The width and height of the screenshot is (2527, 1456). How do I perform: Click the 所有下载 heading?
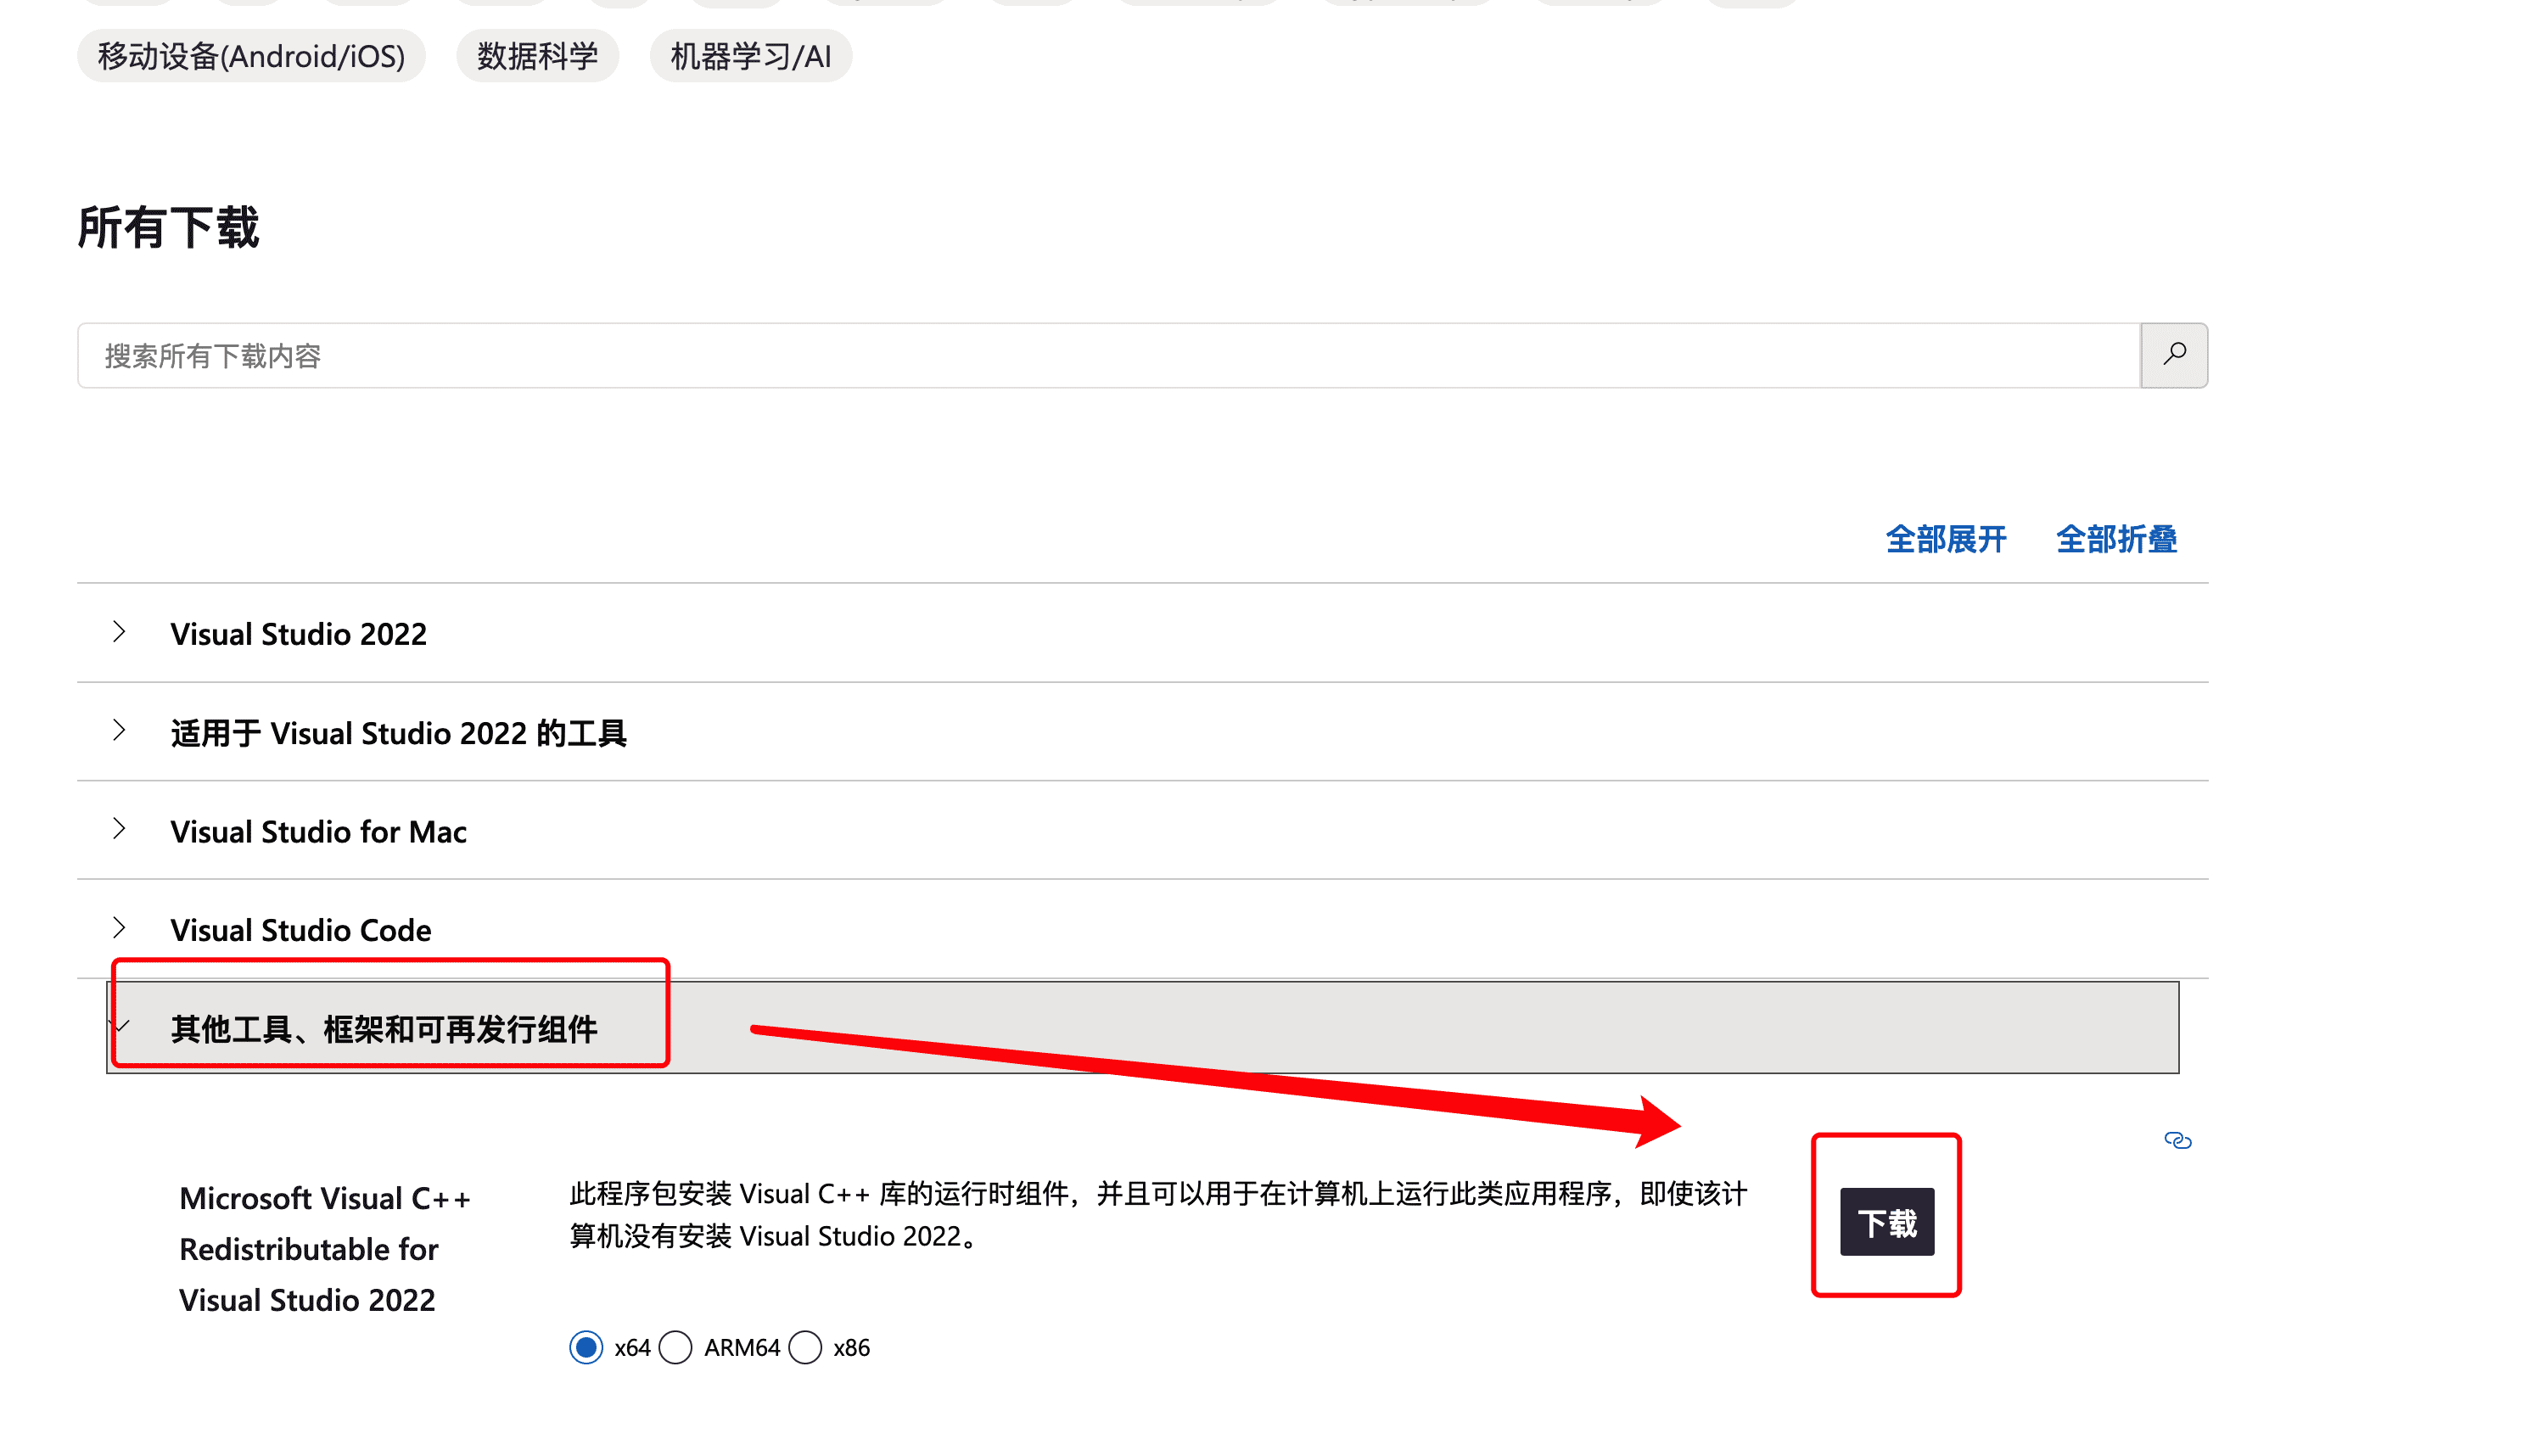coord(168,227)
